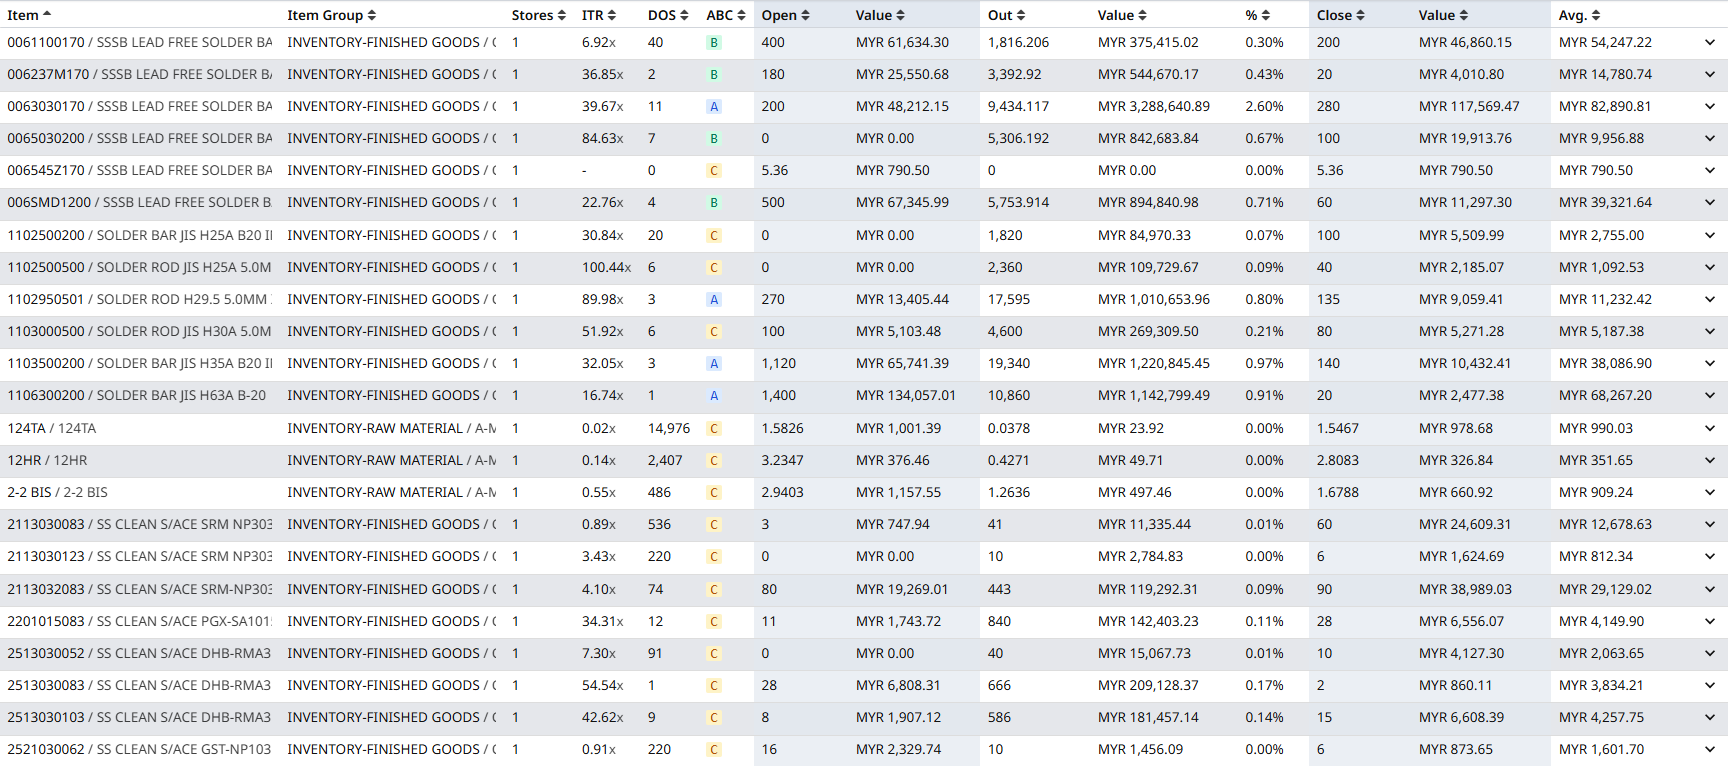This screenshot has width=1728, height=766.
Task: Click ABC class A badge for 1106300200
Action: click(x=714, y=395)
